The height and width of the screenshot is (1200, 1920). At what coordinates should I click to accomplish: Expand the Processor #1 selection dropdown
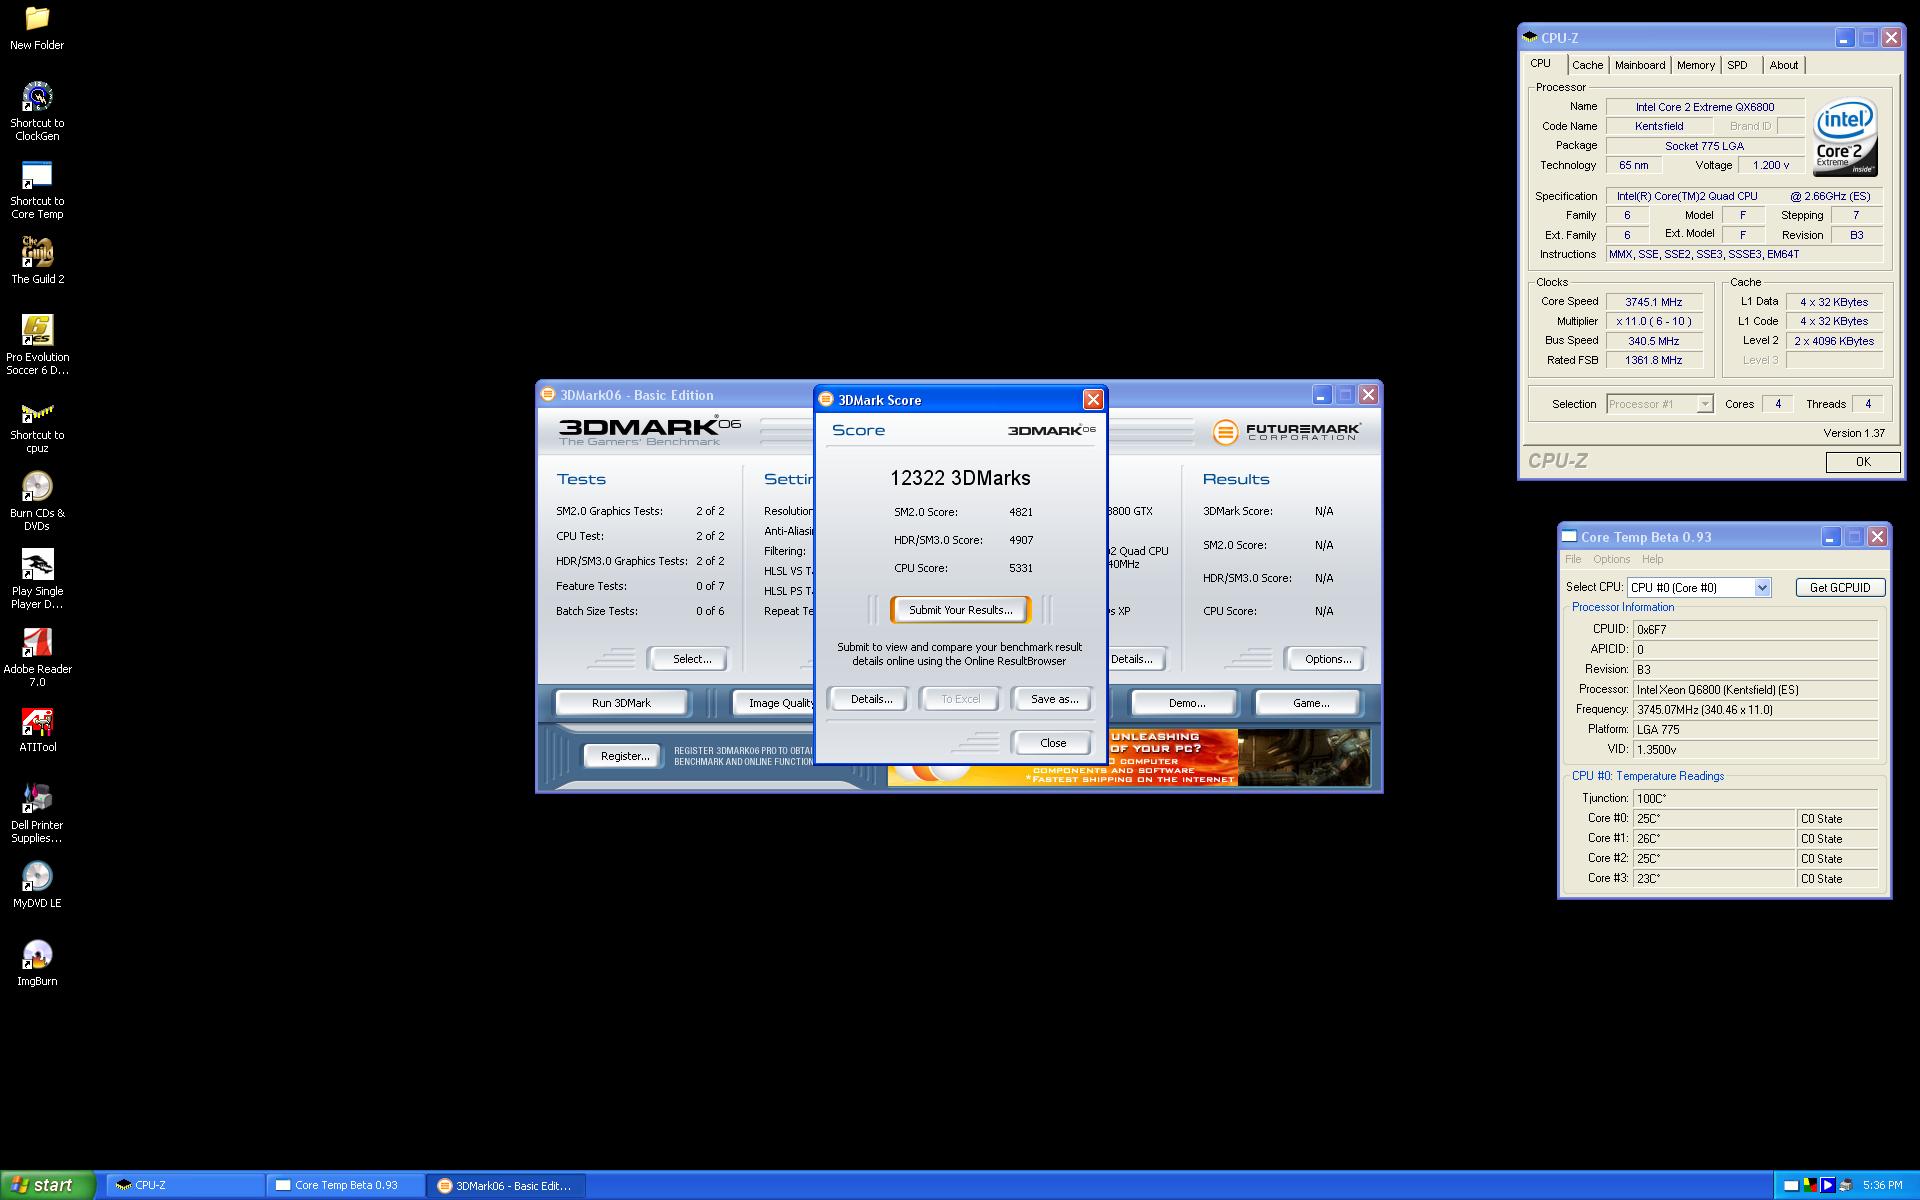click(1705, 404)
